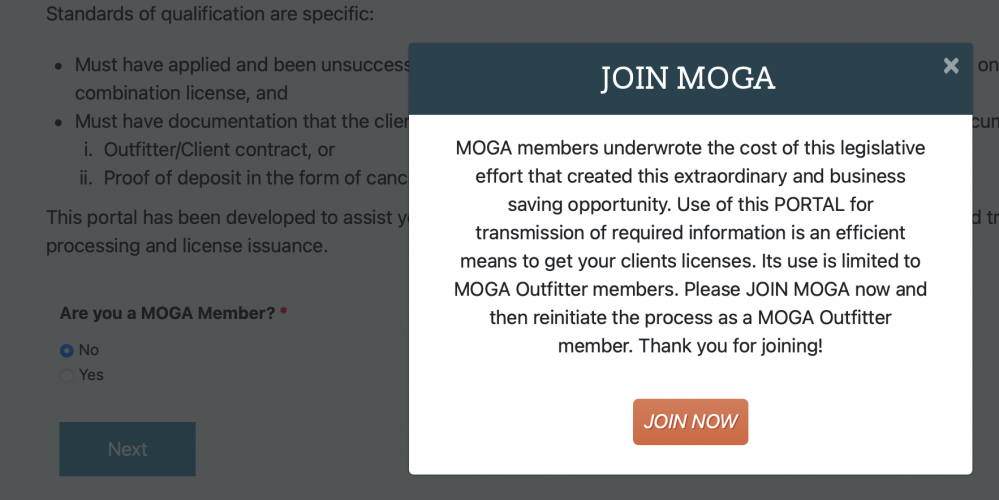Viewport: 999px width, 500px height.
Task: Select the "Yes" radio button
Action: tap(66, 375)
